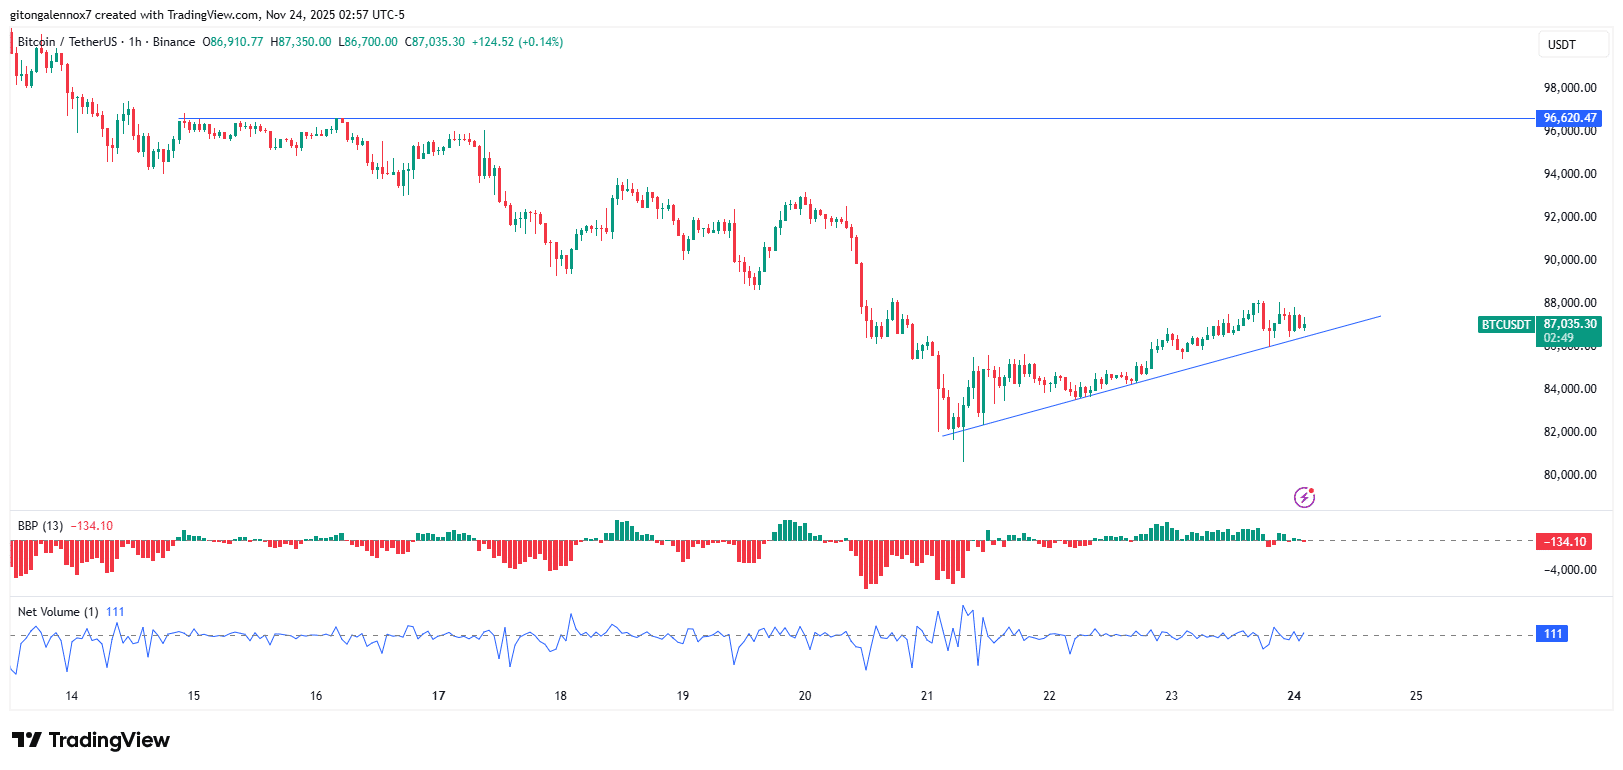The width and height of the screenshot is (1623, 770).
Task: Click the 80,000.00 price axis label
Action: pos(1569,475)
